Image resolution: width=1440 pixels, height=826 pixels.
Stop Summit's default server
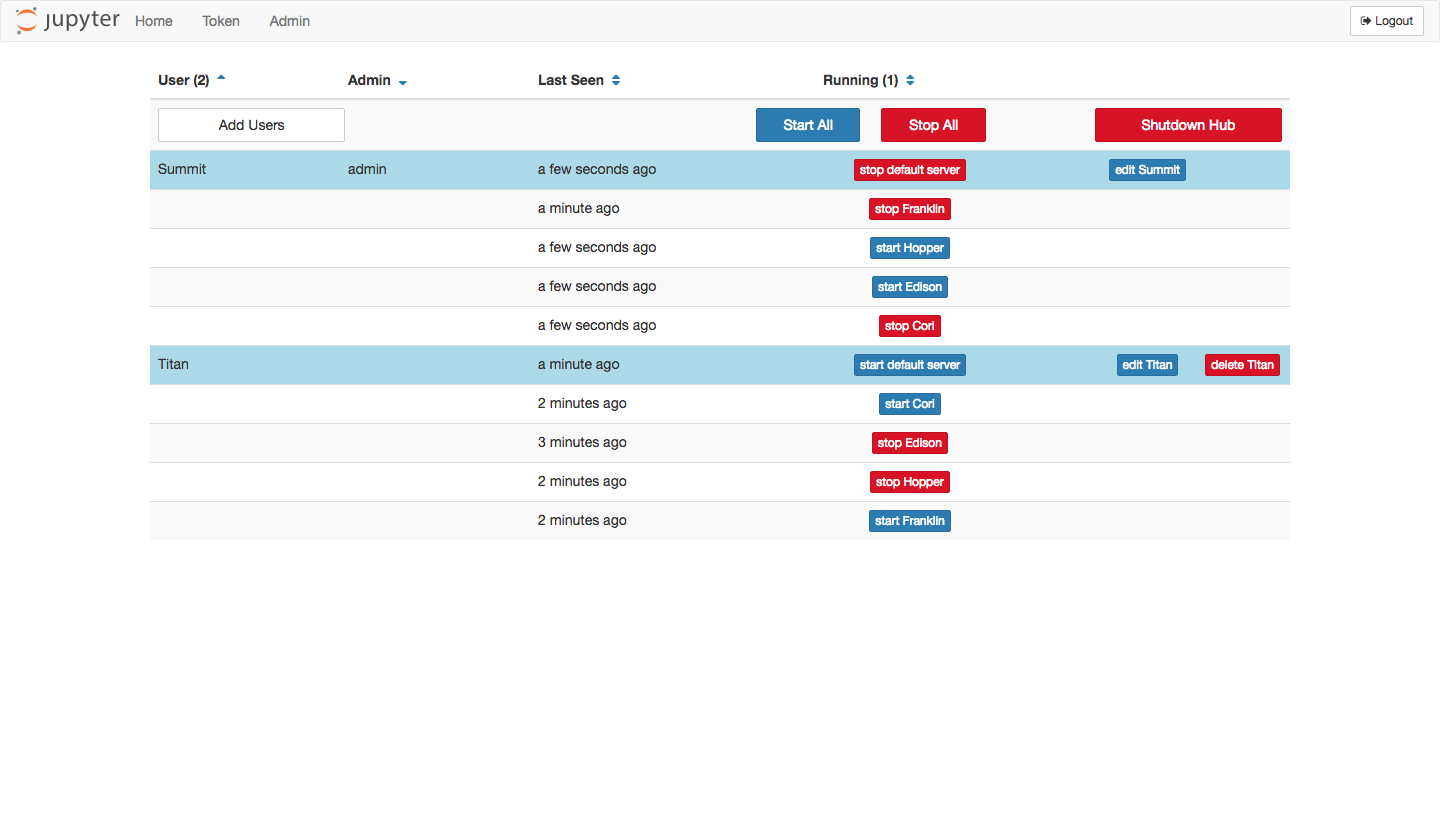[x=909, y=169]
